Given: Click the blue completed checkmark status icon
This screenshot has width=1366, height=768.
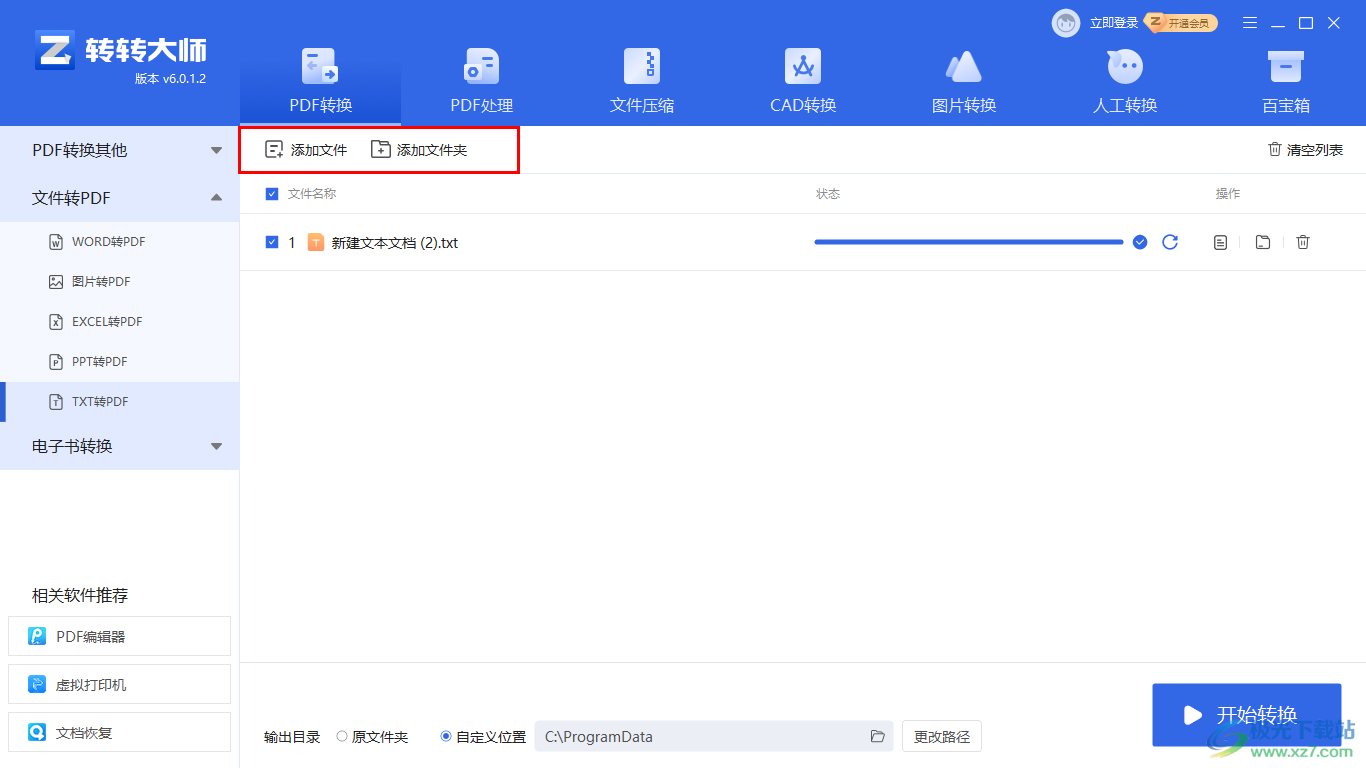Looking at the screenshot, I should click(x=1140, y=242).
